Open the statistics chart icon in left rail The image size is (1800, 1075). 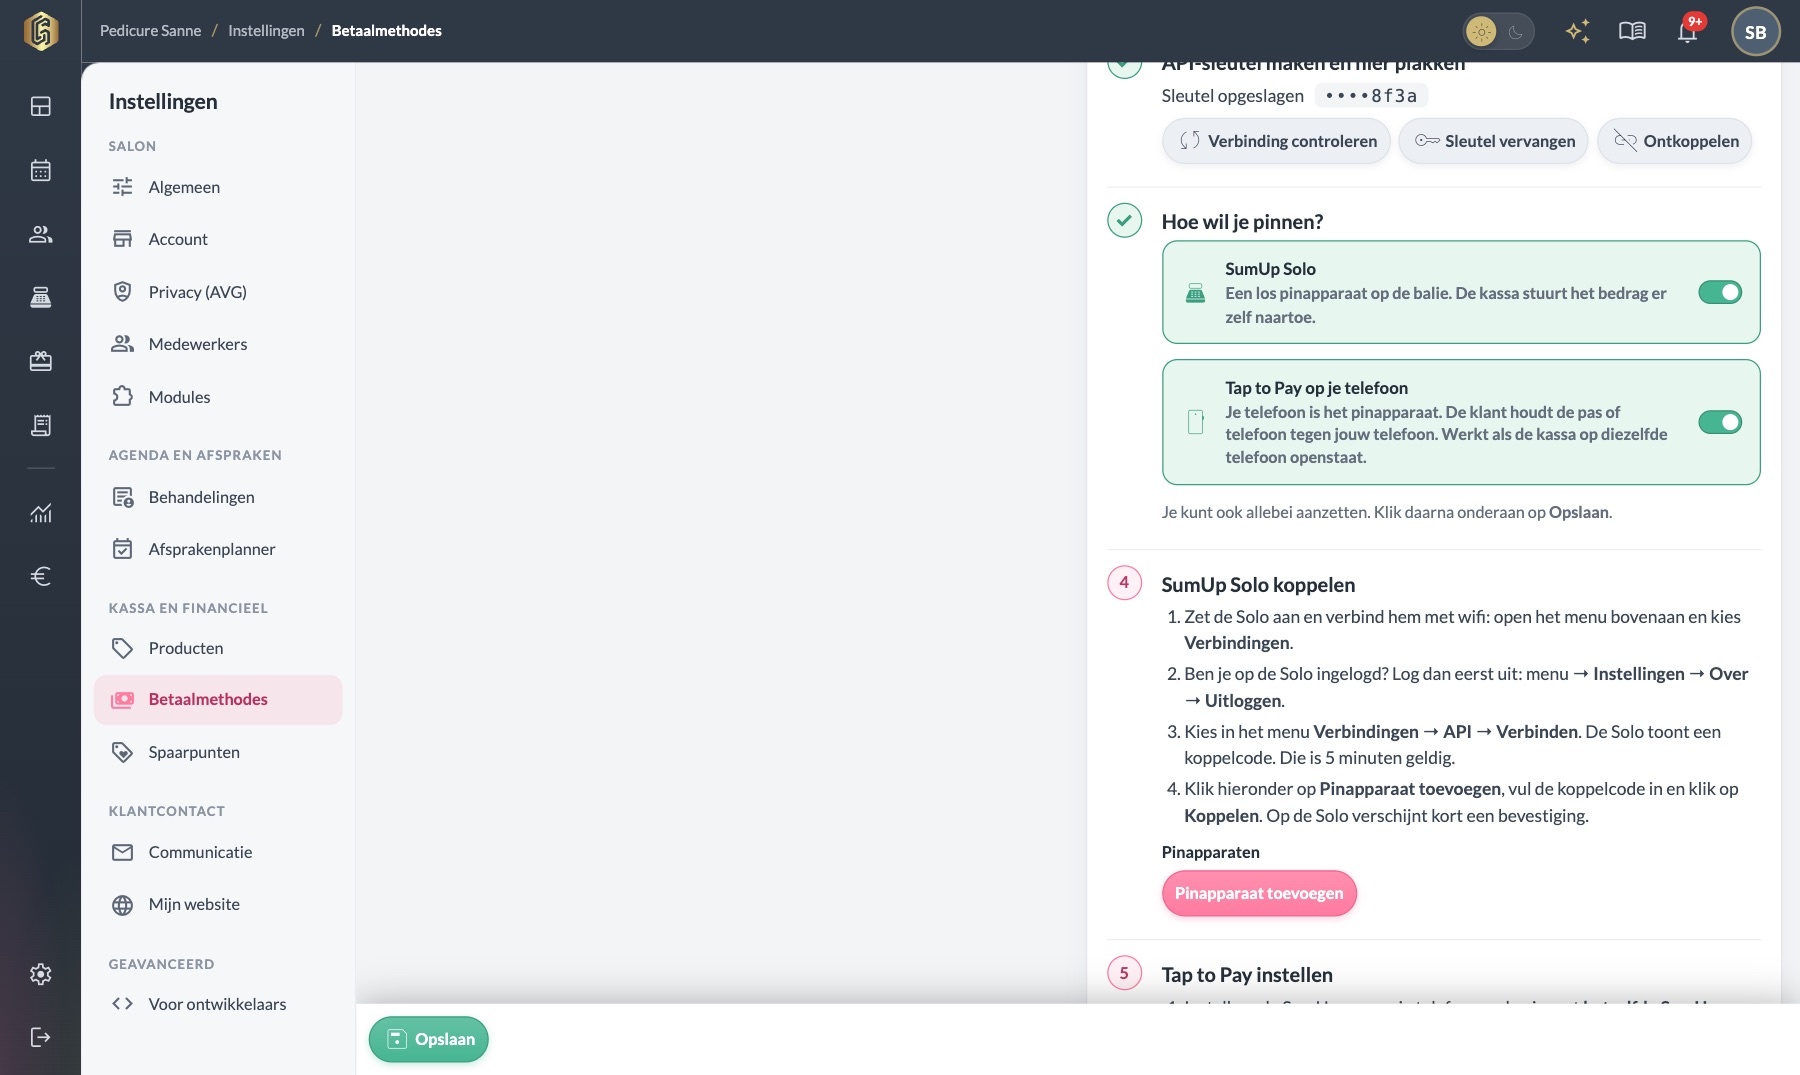click(41, 513)
